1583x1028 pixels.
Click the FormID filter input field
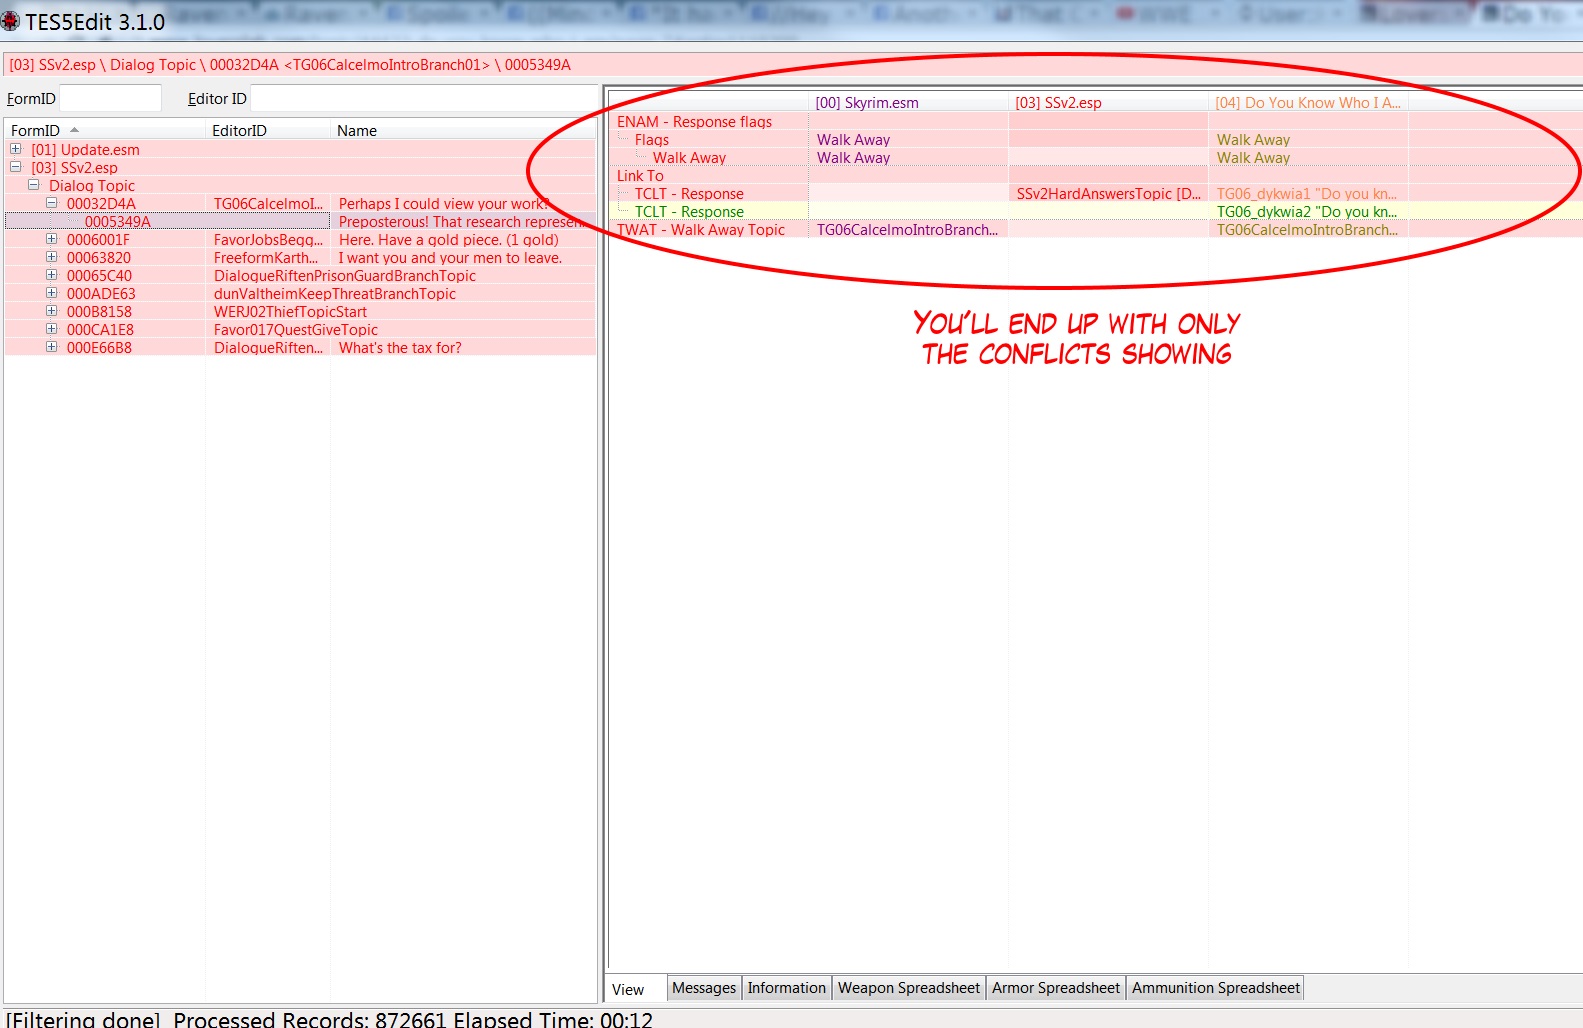point(110,98)
